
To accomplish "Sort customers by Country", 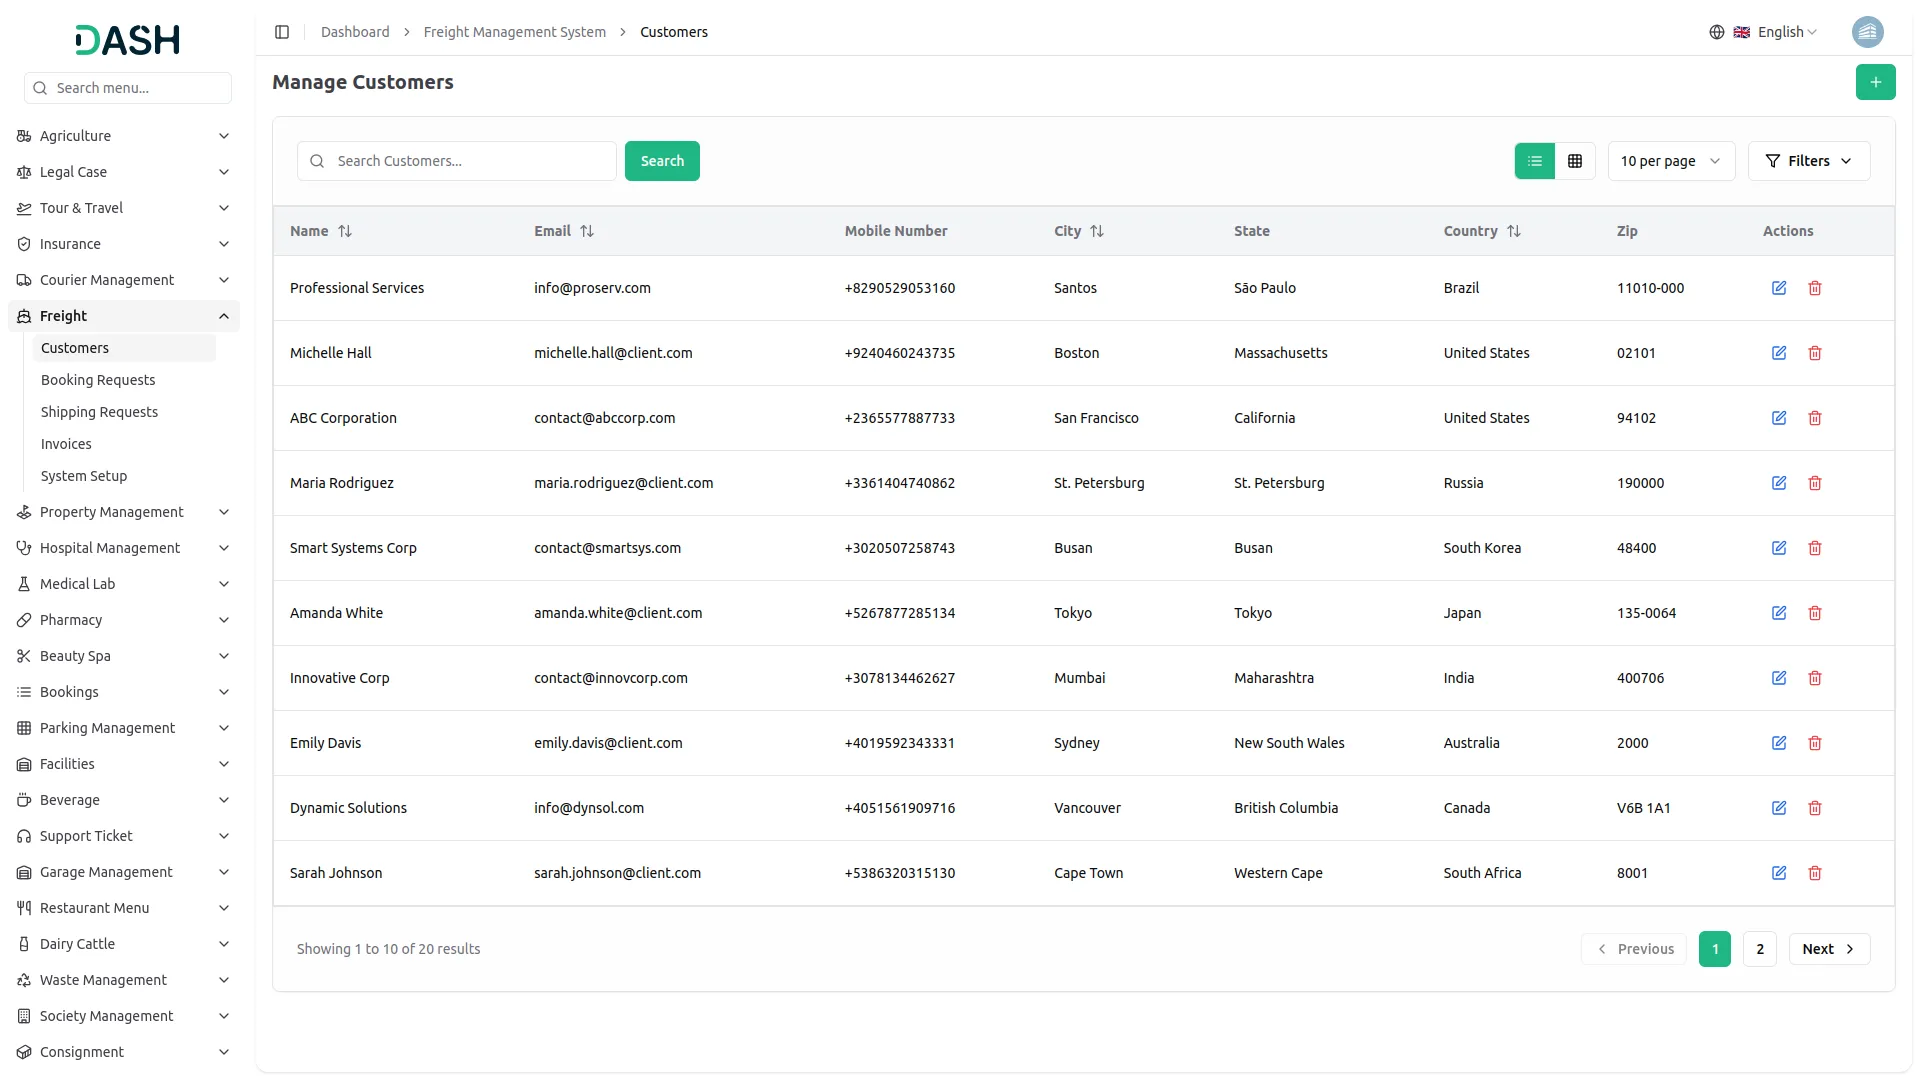I will coord(1515,231).
